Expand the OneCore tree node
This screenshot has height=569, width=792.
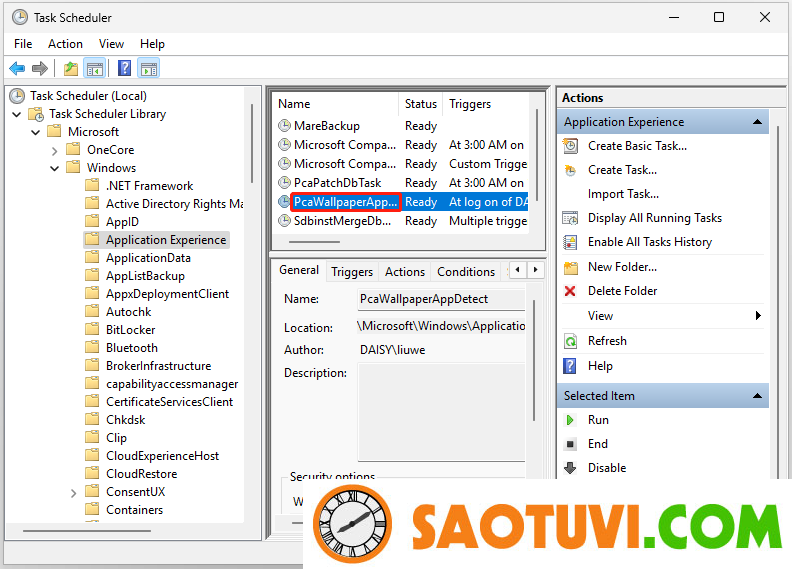click(55, 150)
